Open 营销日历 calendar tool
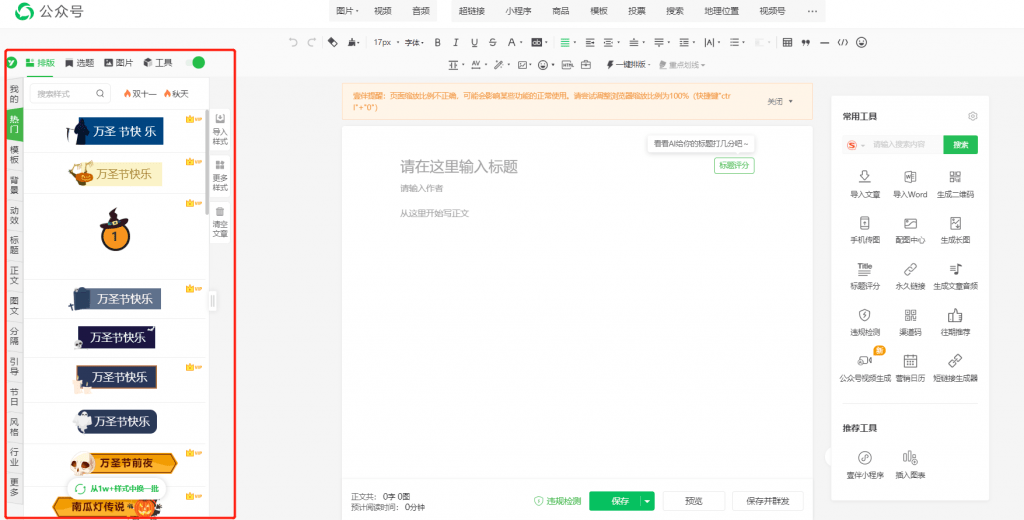This screenshot has width=1024, height=520. click(910, 367)
